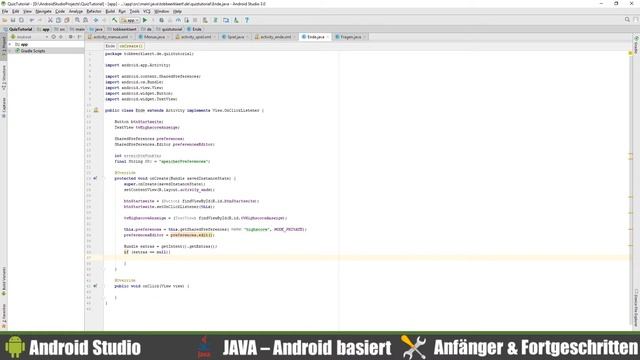Toggle the Captures tool window button
Image resolution: width=640 pixels, height=360 pixels.
click(x=4, y=107)
